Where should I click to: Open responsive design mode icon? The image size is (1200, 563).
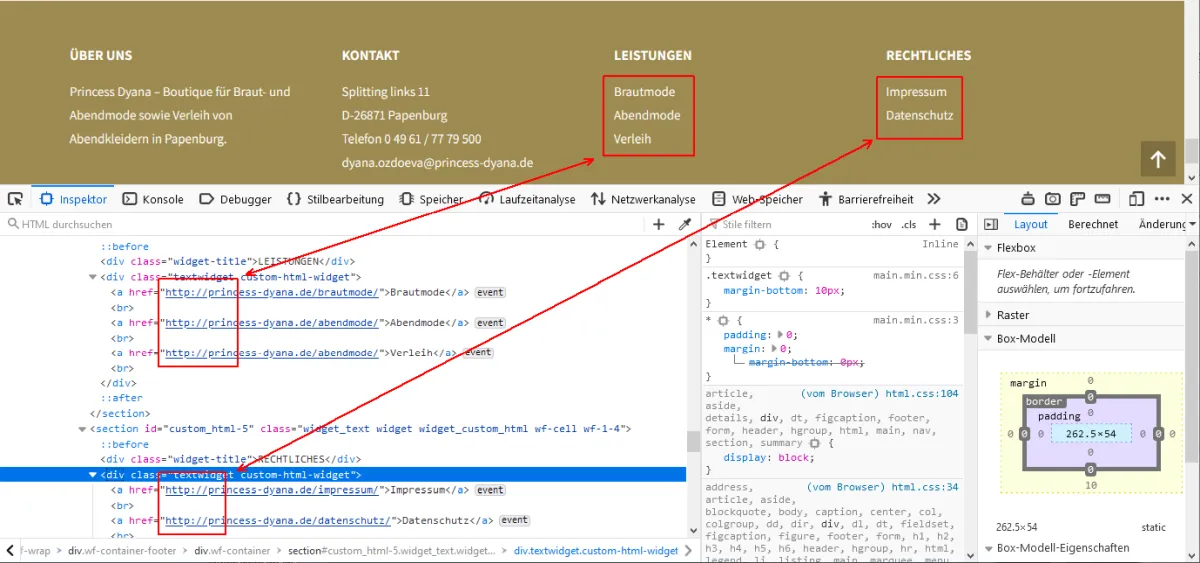point(1136,199)
